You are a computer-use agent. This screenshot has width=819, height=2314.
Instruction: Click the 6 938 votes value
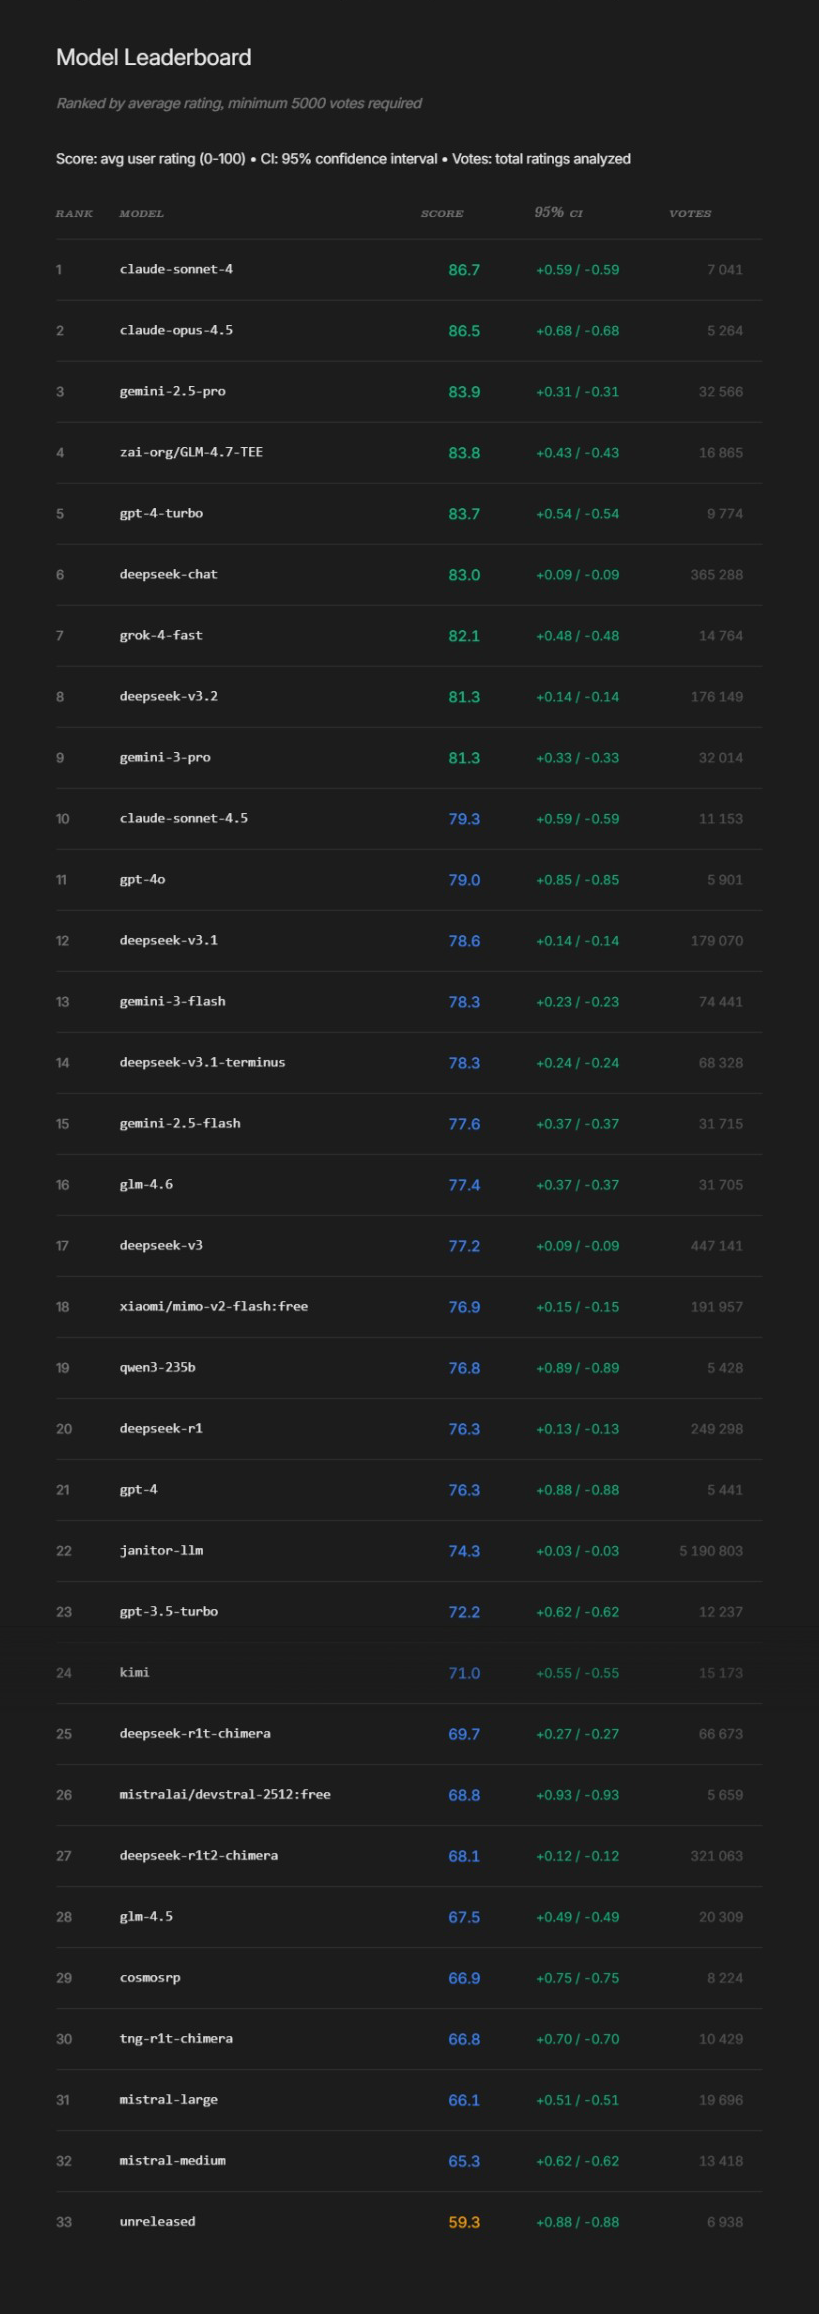click(725, 2222)
